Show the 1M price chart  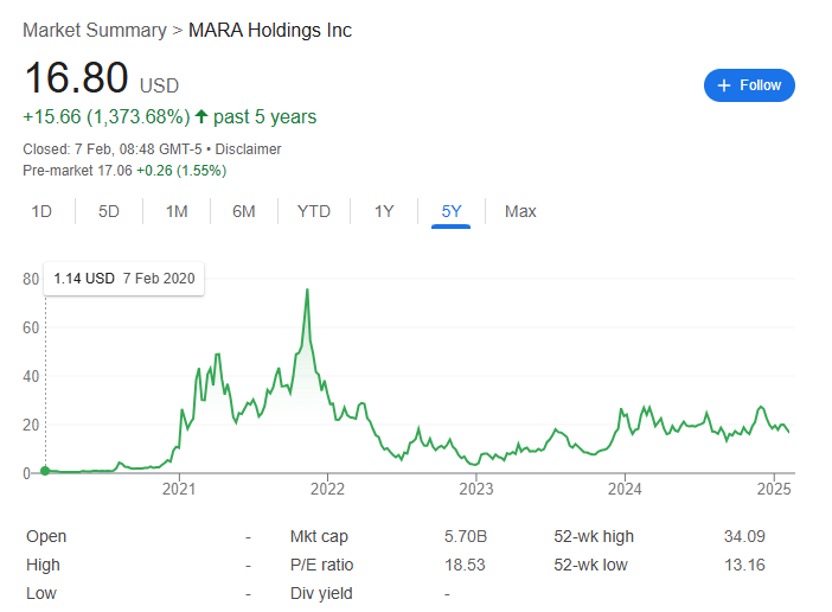click(176, 211)
